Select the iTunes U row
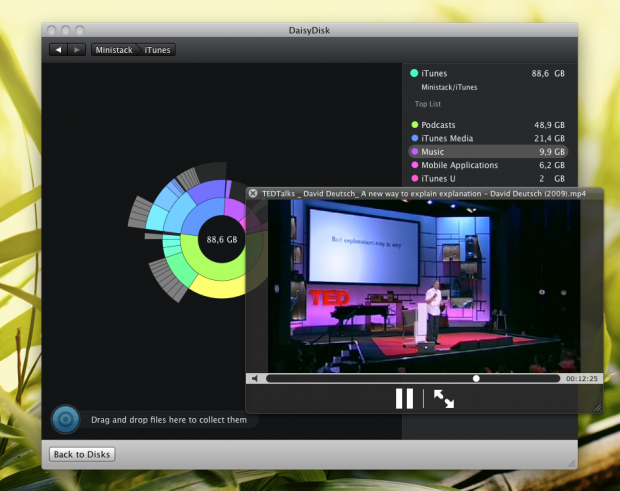The height and width of the screenshot is (491, 620). click(488, 179)
